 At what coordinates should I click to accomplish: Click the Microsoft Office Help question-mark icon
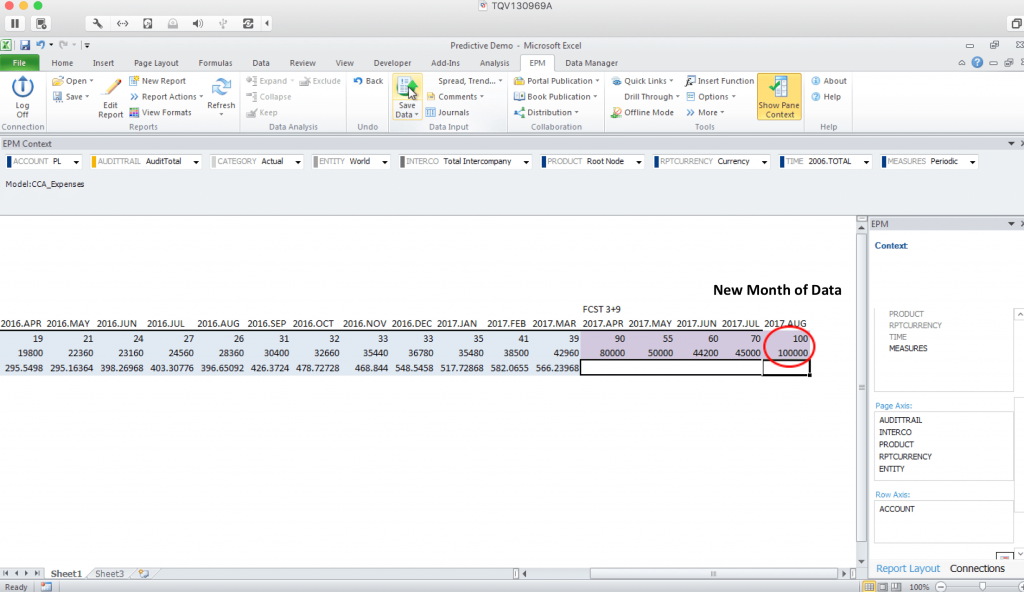(977, 63)
